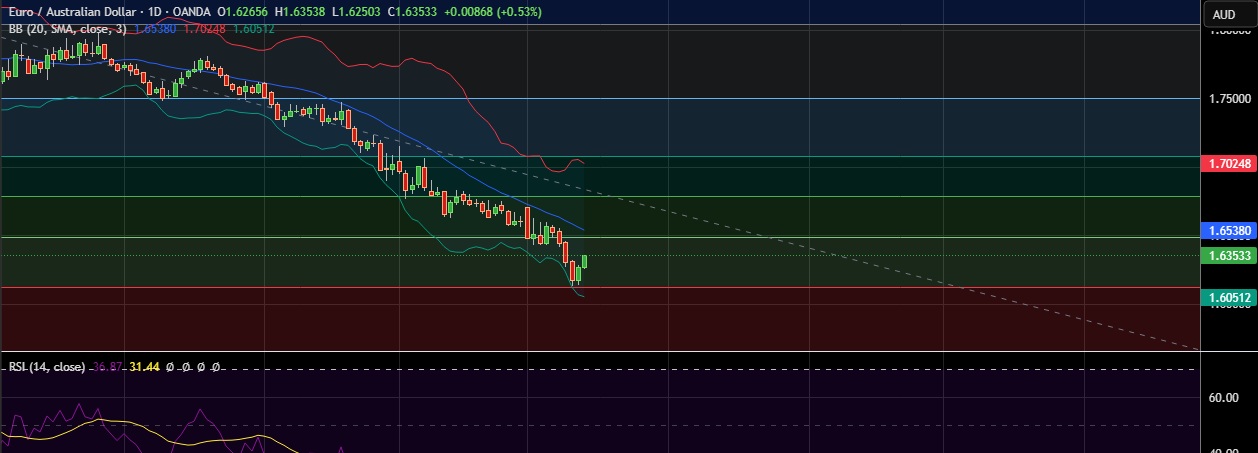Click the purple RSI value 36.87
The image size is (1258, 453).
coord(108,367)
